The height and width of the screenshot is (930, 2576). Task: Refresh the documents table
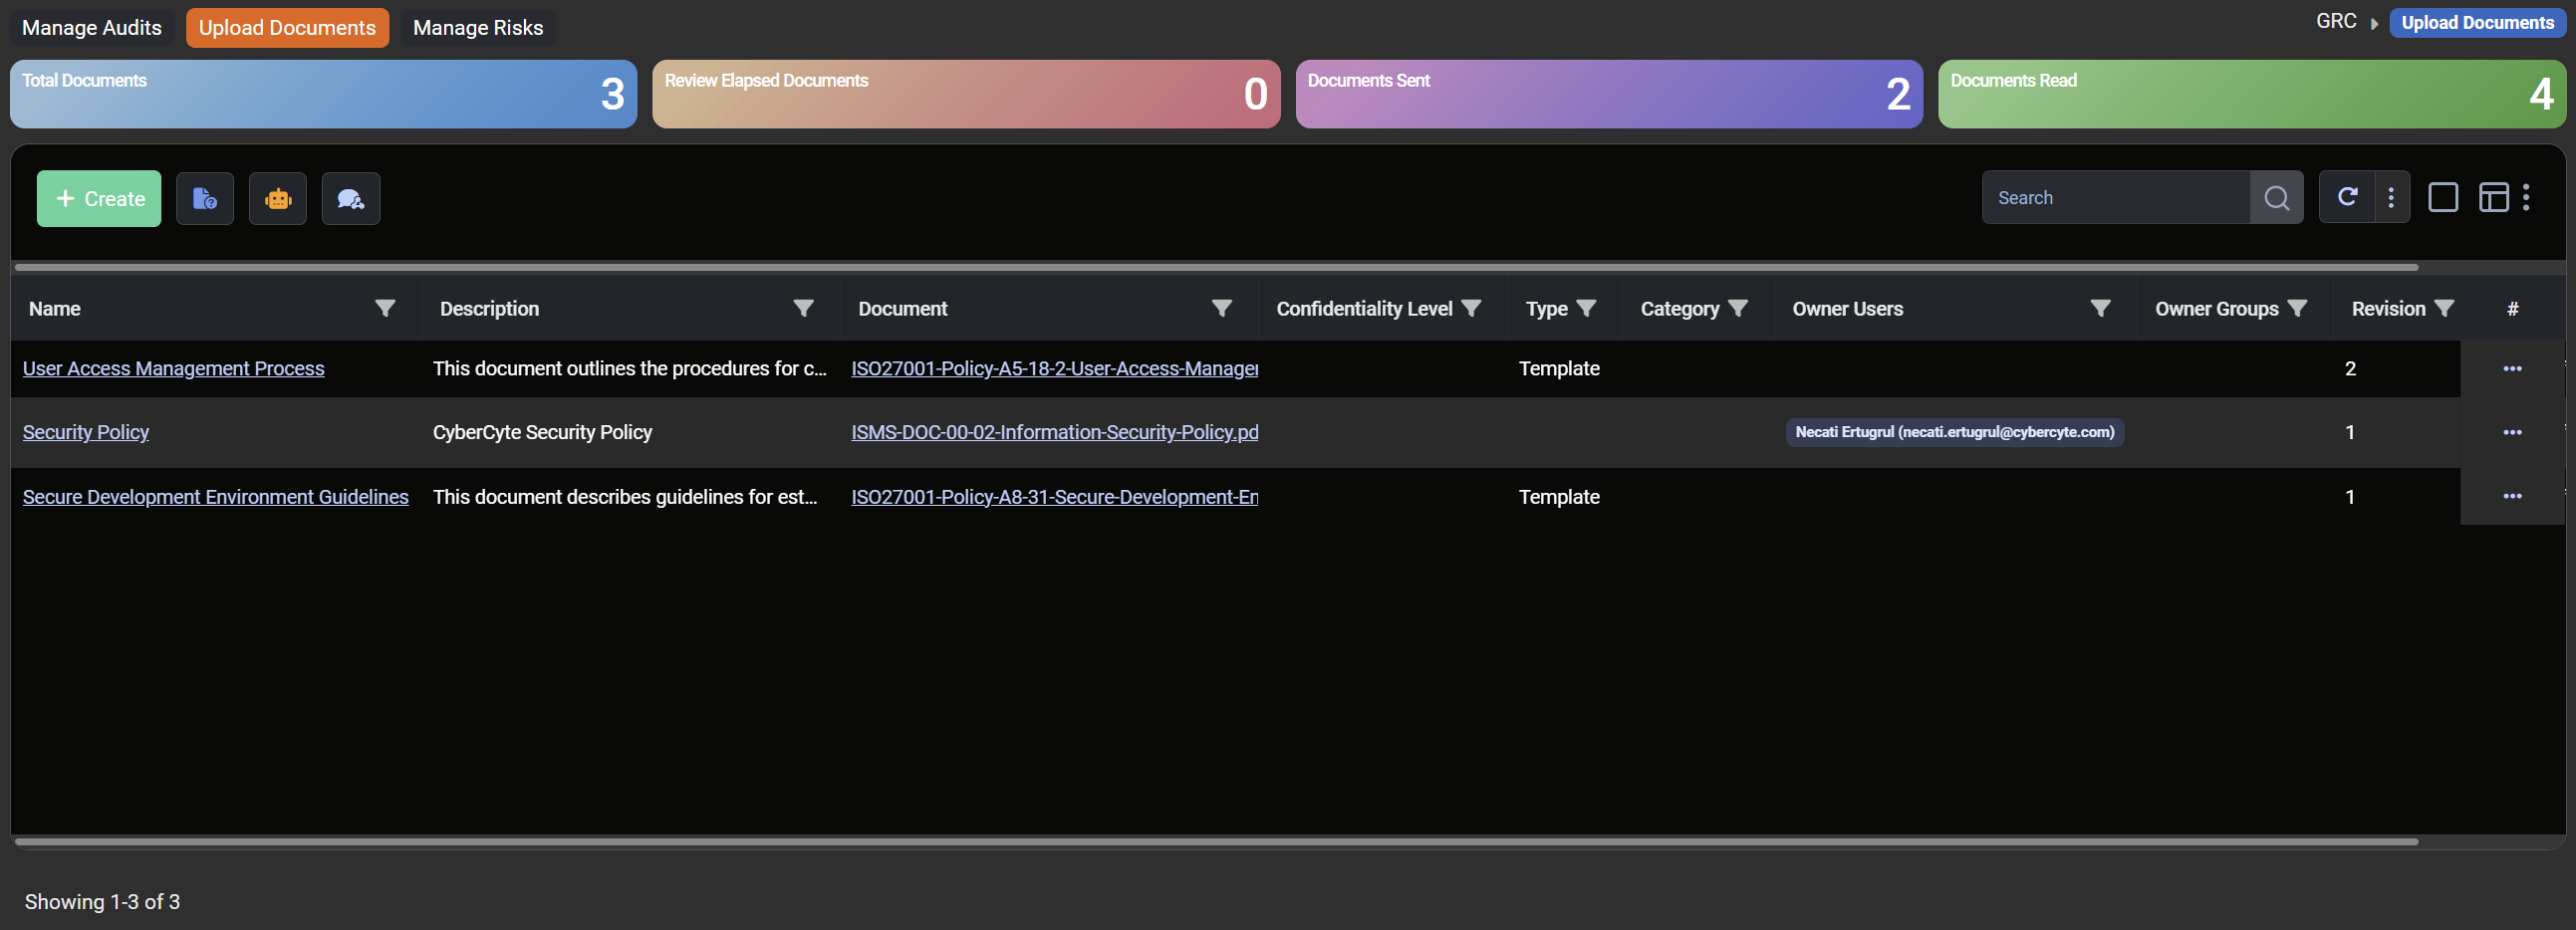2347,197
